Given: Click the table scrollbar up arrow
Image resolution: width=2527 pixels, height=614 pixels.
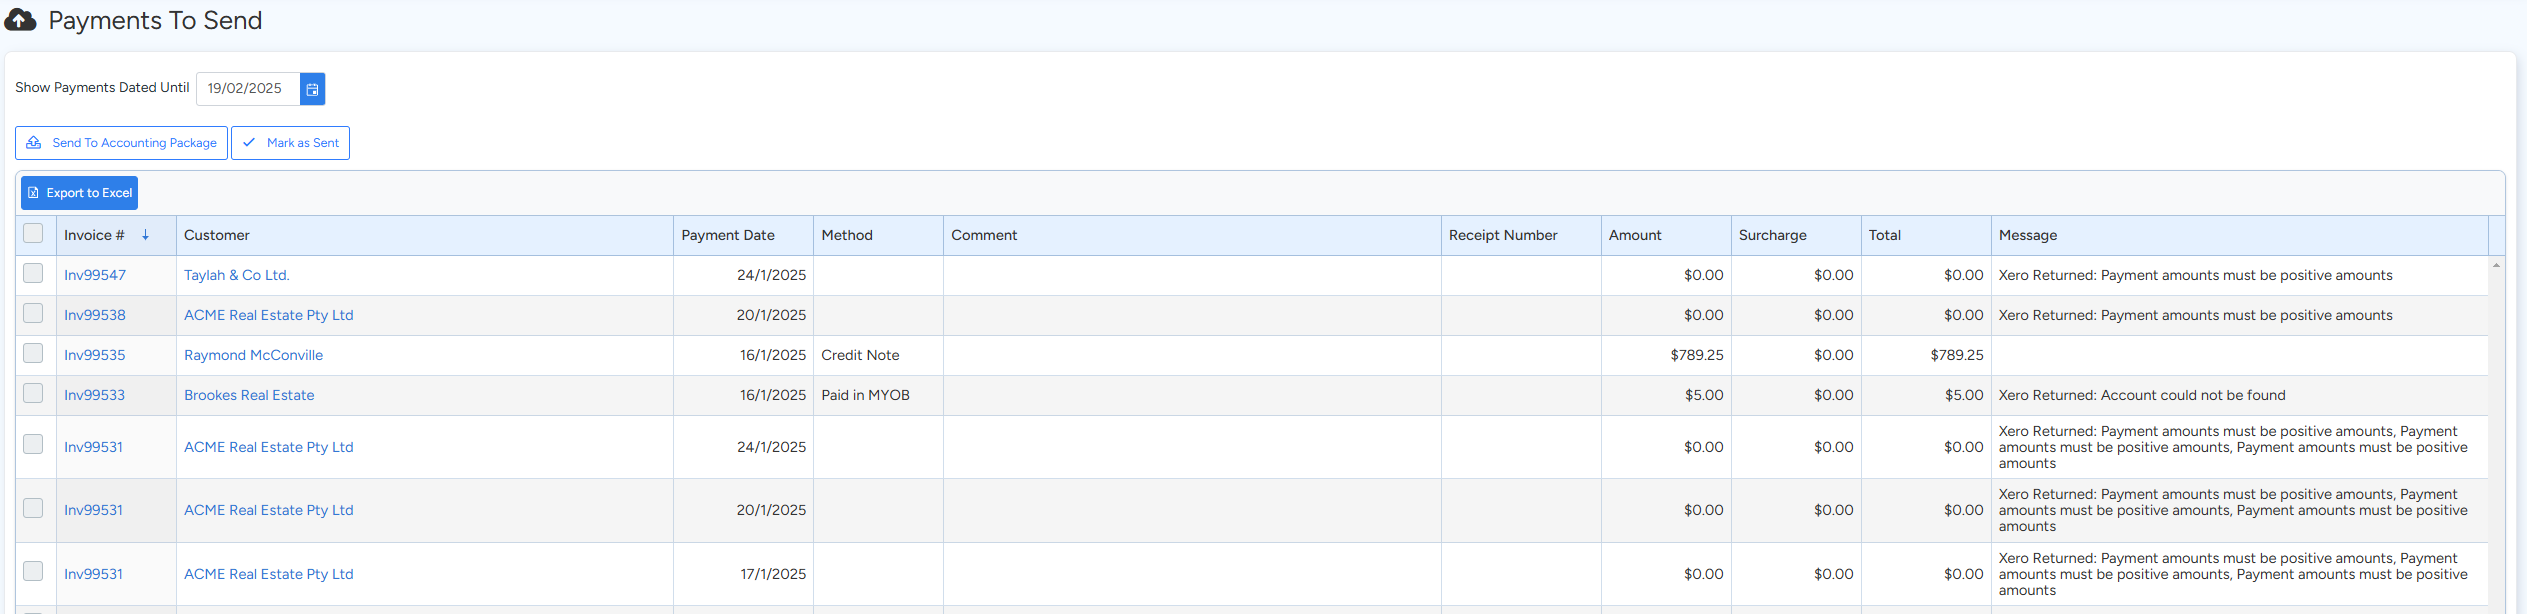Looking at the screenshot, I should coord(2496,265).
